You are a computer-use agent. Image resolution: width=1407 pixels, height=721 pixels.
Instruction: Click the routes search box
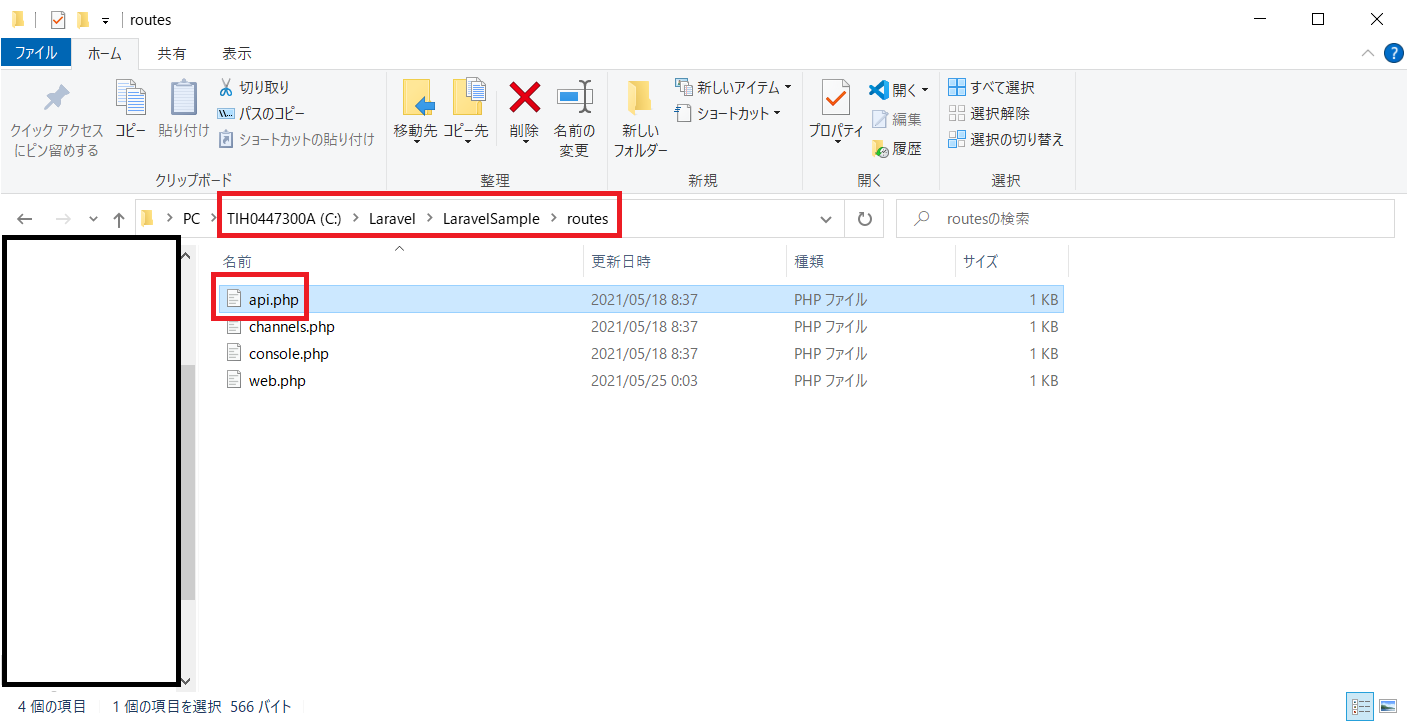[x=1145, y=219]
